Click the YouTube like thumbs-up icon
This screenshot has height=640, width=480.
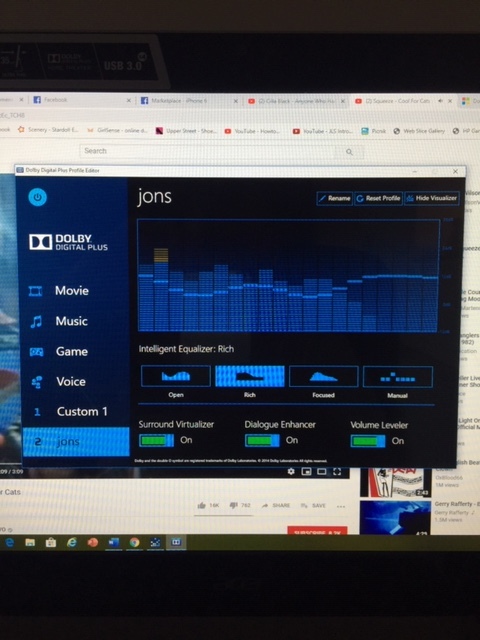point(201,506)
